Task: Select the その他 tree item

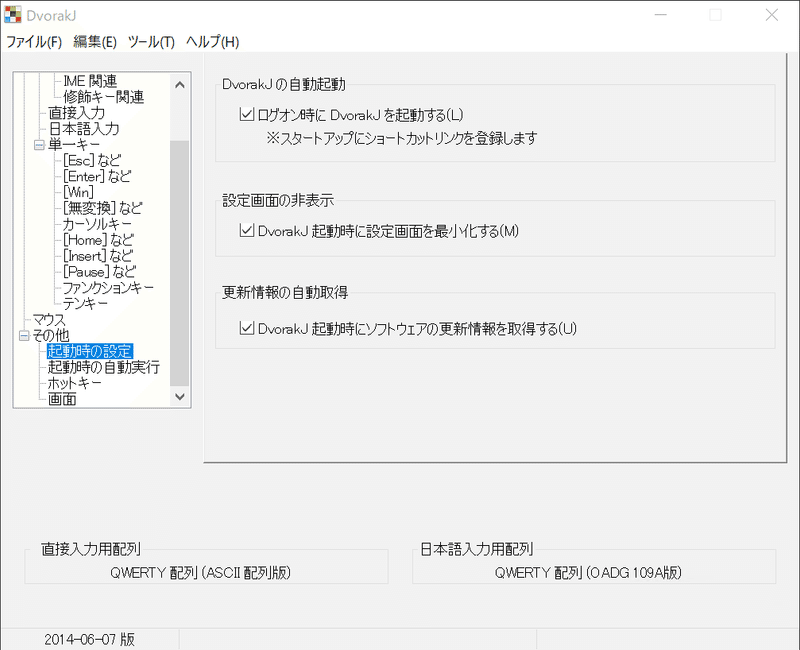Action: click(x=51, y=336)
